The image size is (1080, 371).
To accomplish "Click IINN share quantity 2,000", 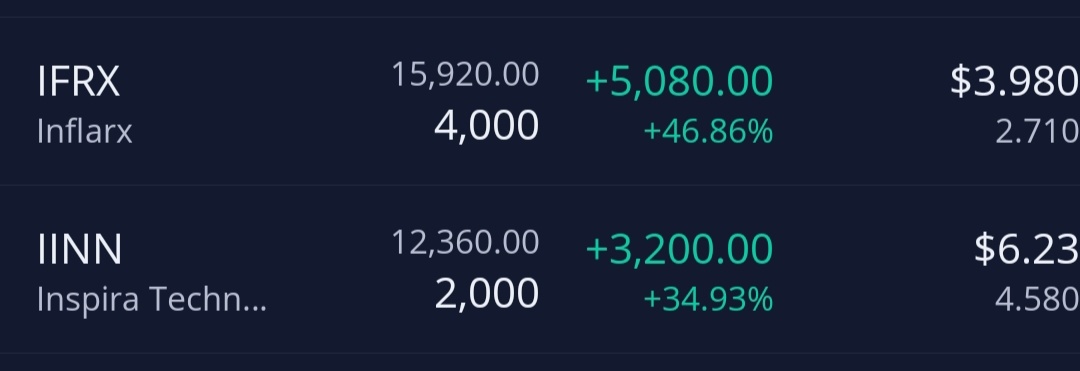I will (486, 293).
